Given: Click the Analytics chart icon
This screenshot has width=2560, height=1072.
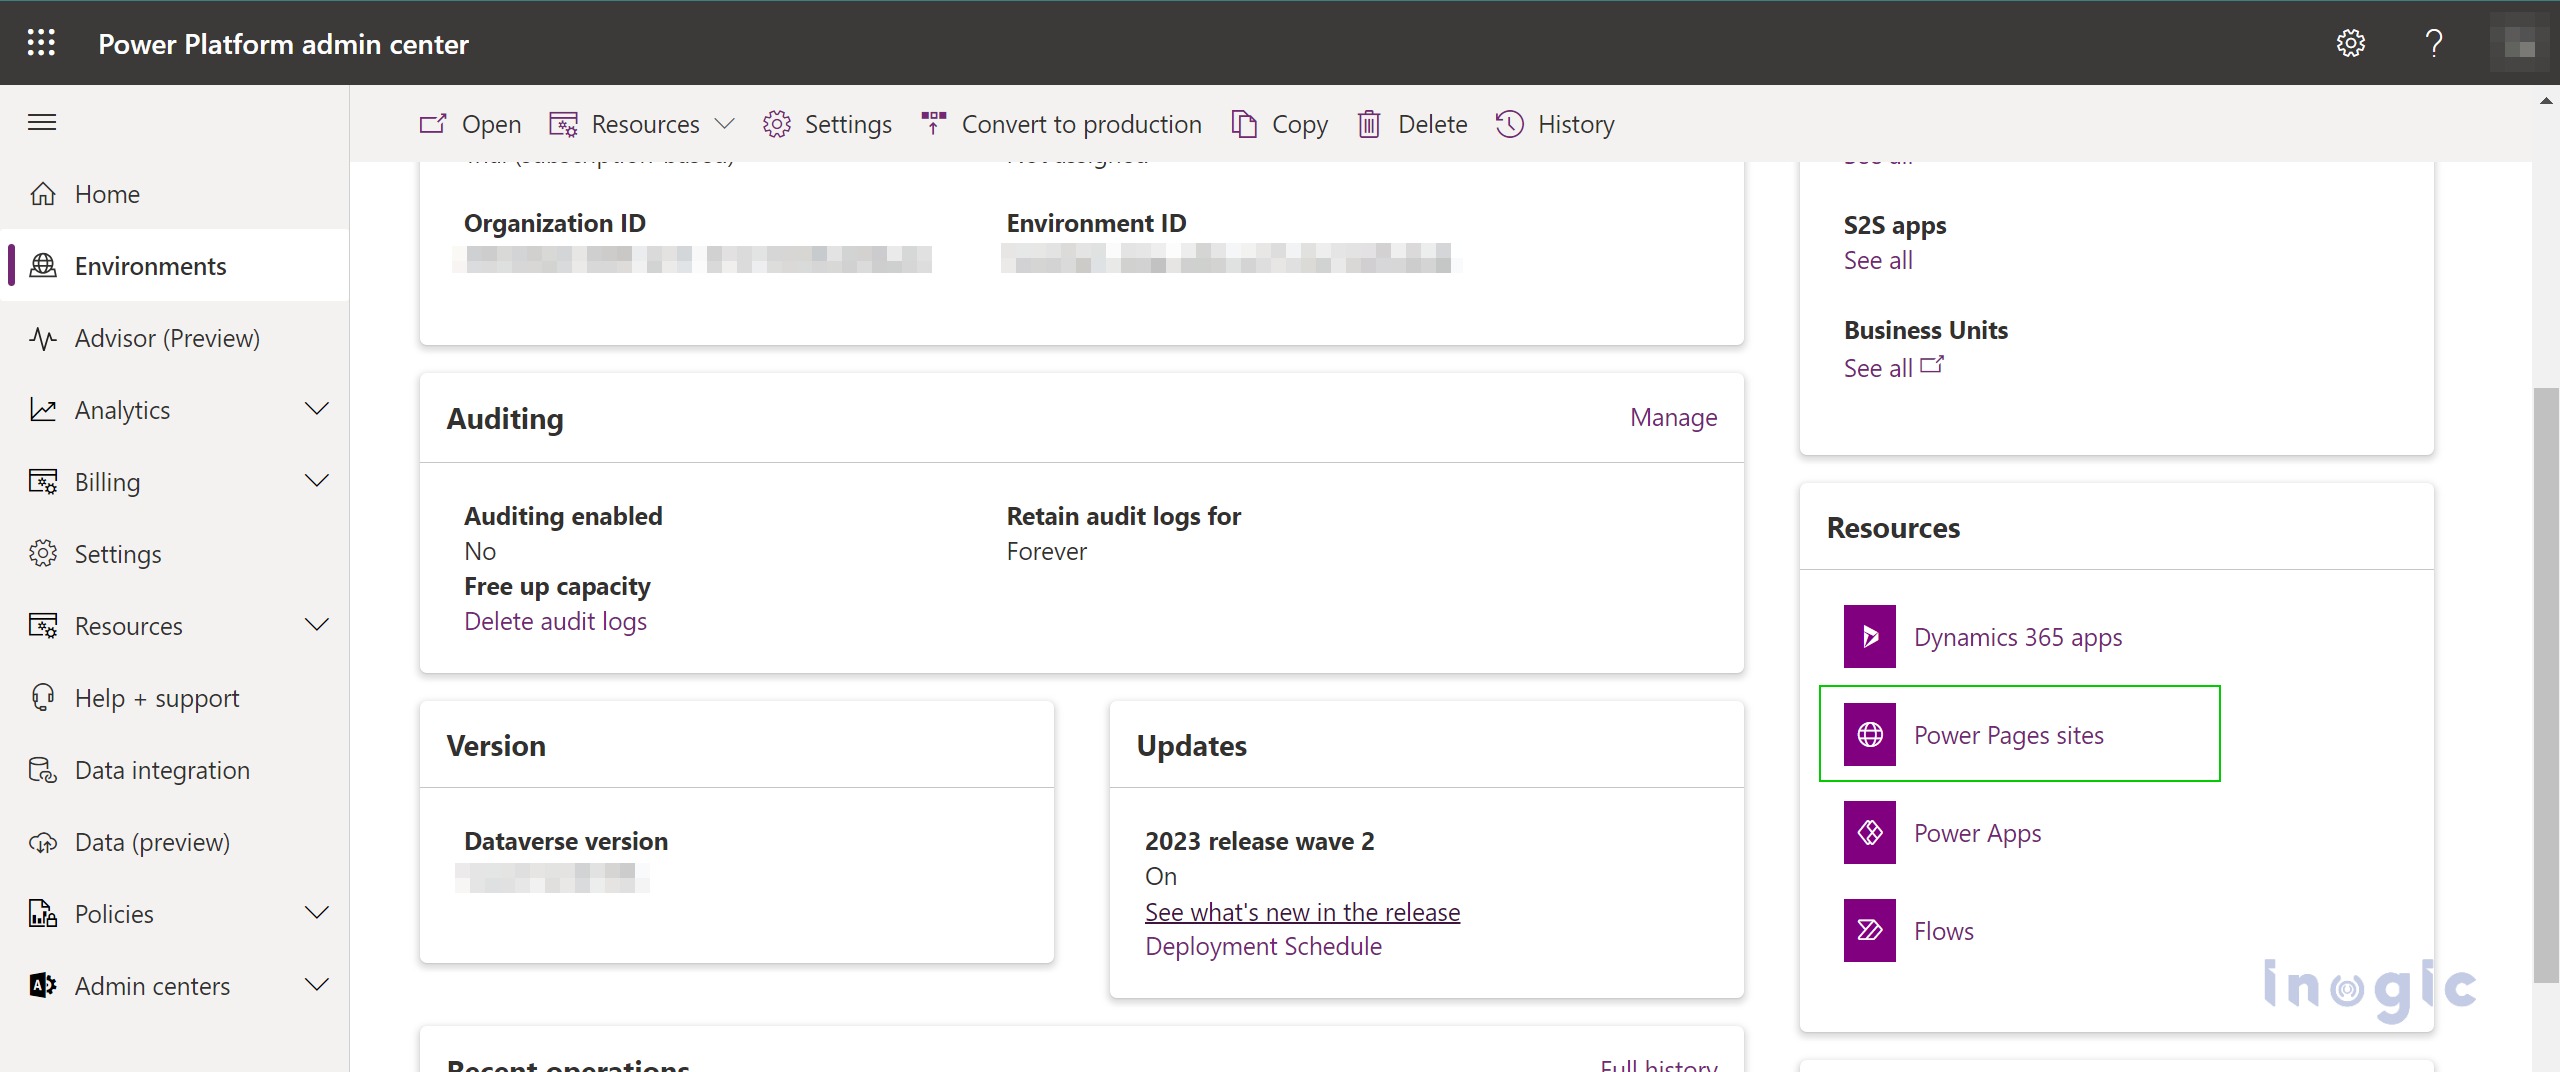Looking at the screenshot, I should [43, 409].
